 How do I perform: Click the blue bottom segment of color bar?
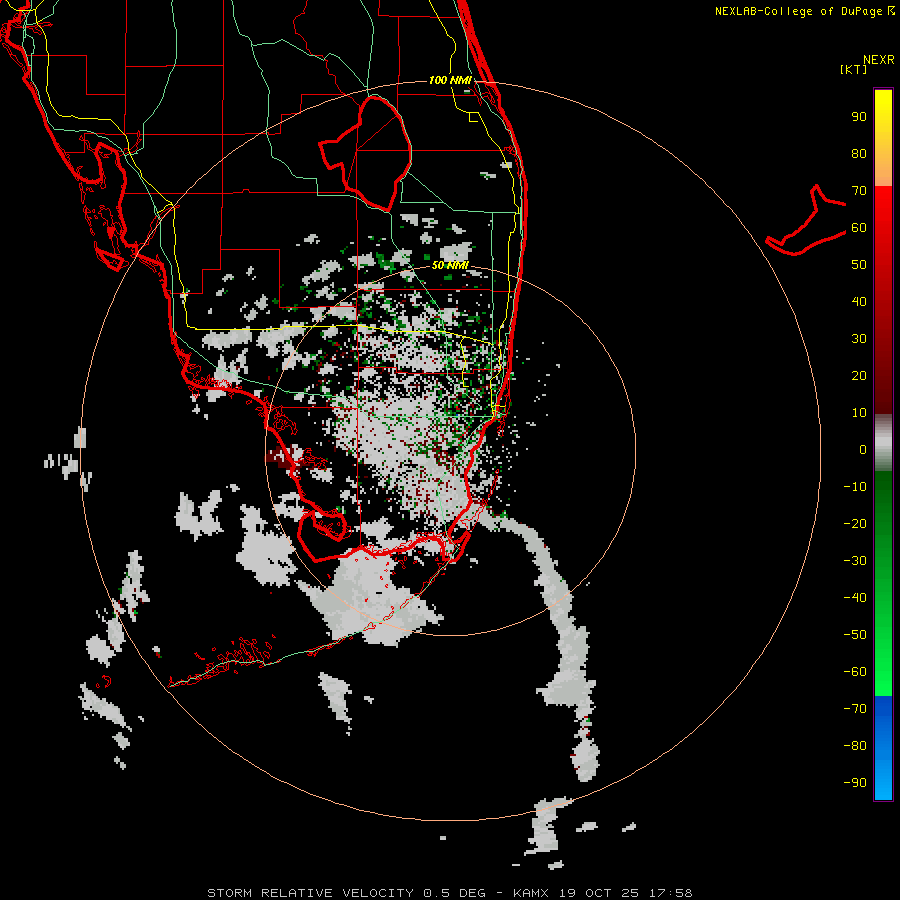883,748
